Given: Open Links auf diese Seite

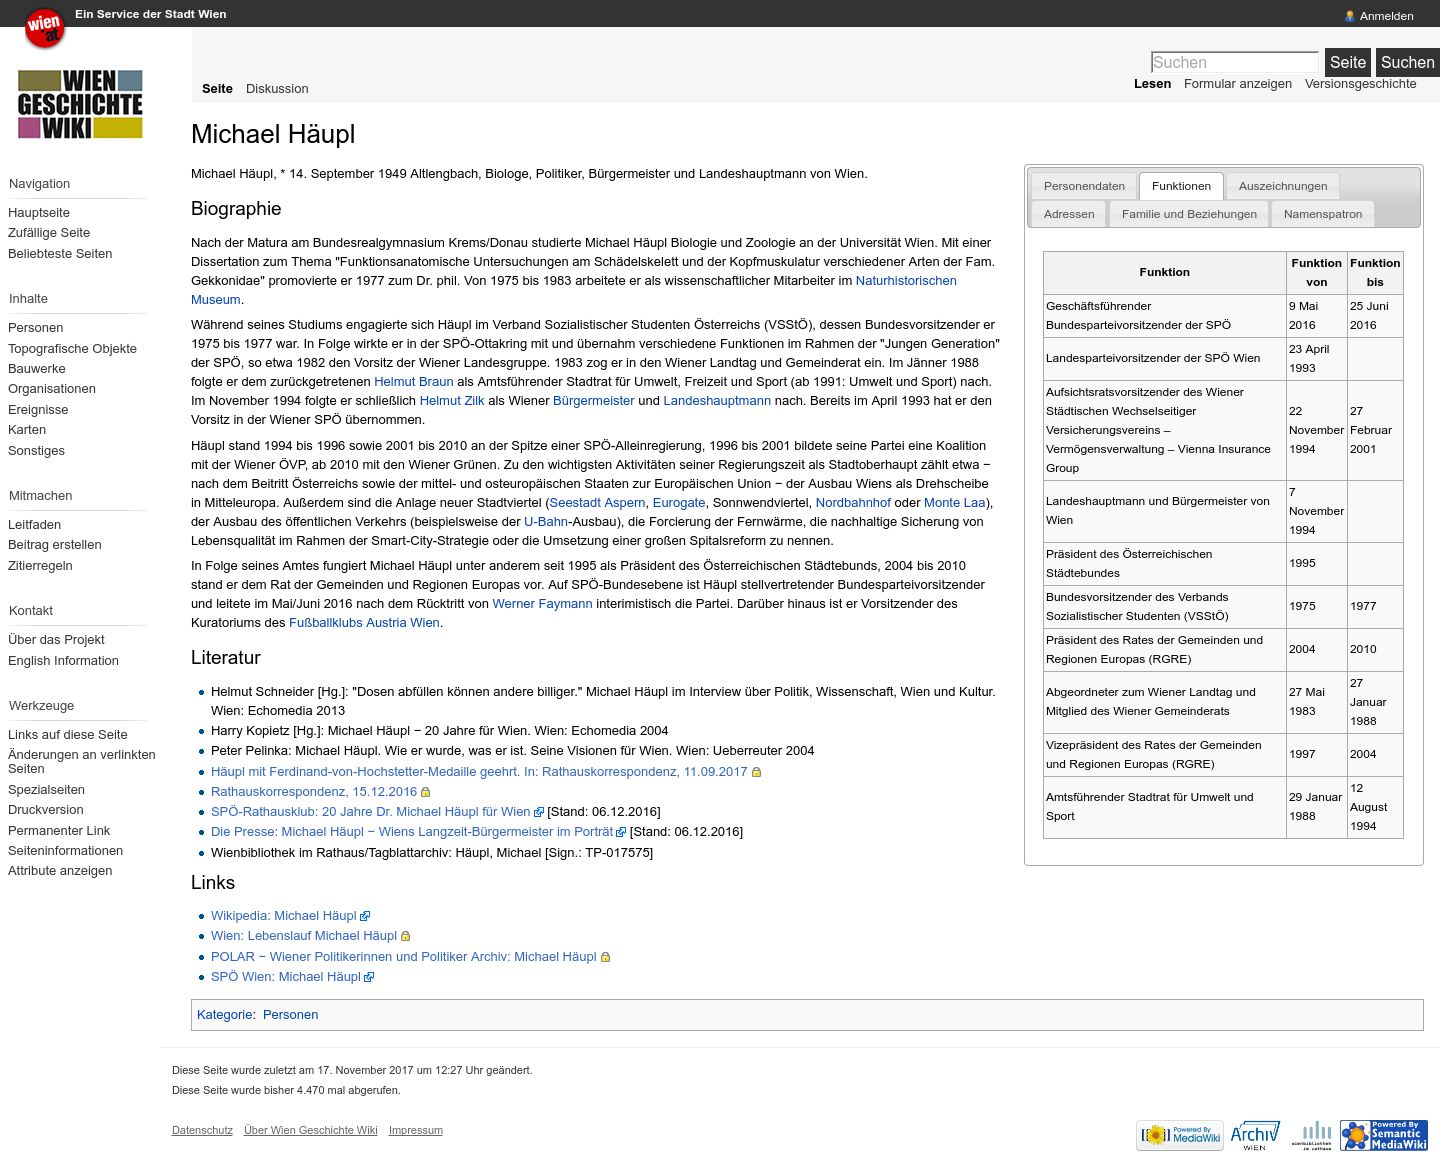Looking at the screenshot, I should point(68,735).
